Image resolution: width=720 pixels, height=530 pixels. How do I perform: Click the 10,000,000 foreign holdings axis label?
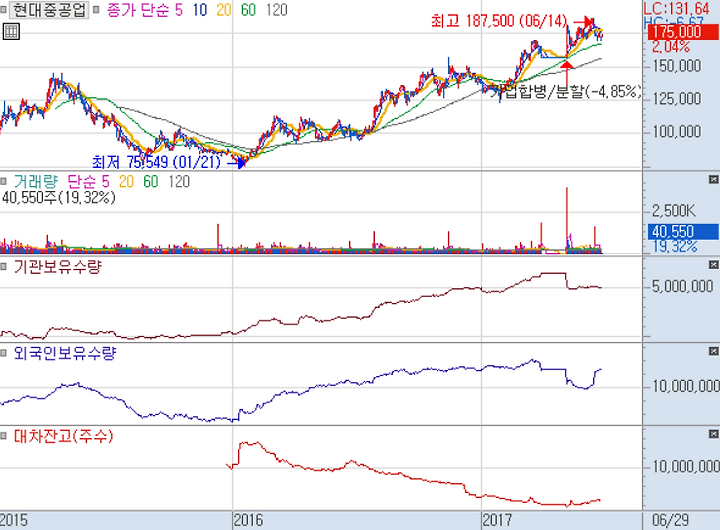[686, 387]
